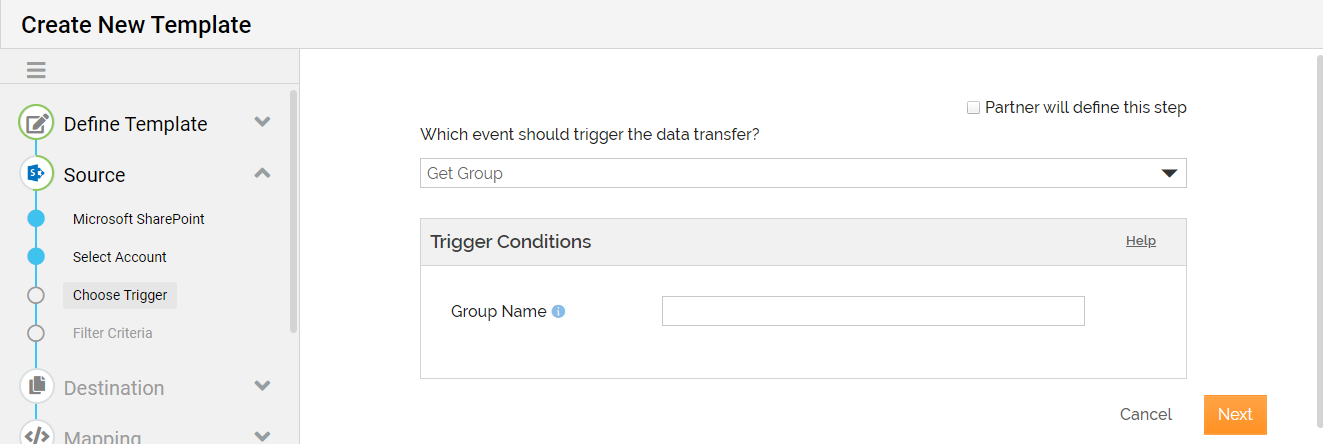Click the SharePoint Source icon
1323x444 pixels.
point(36,173)
